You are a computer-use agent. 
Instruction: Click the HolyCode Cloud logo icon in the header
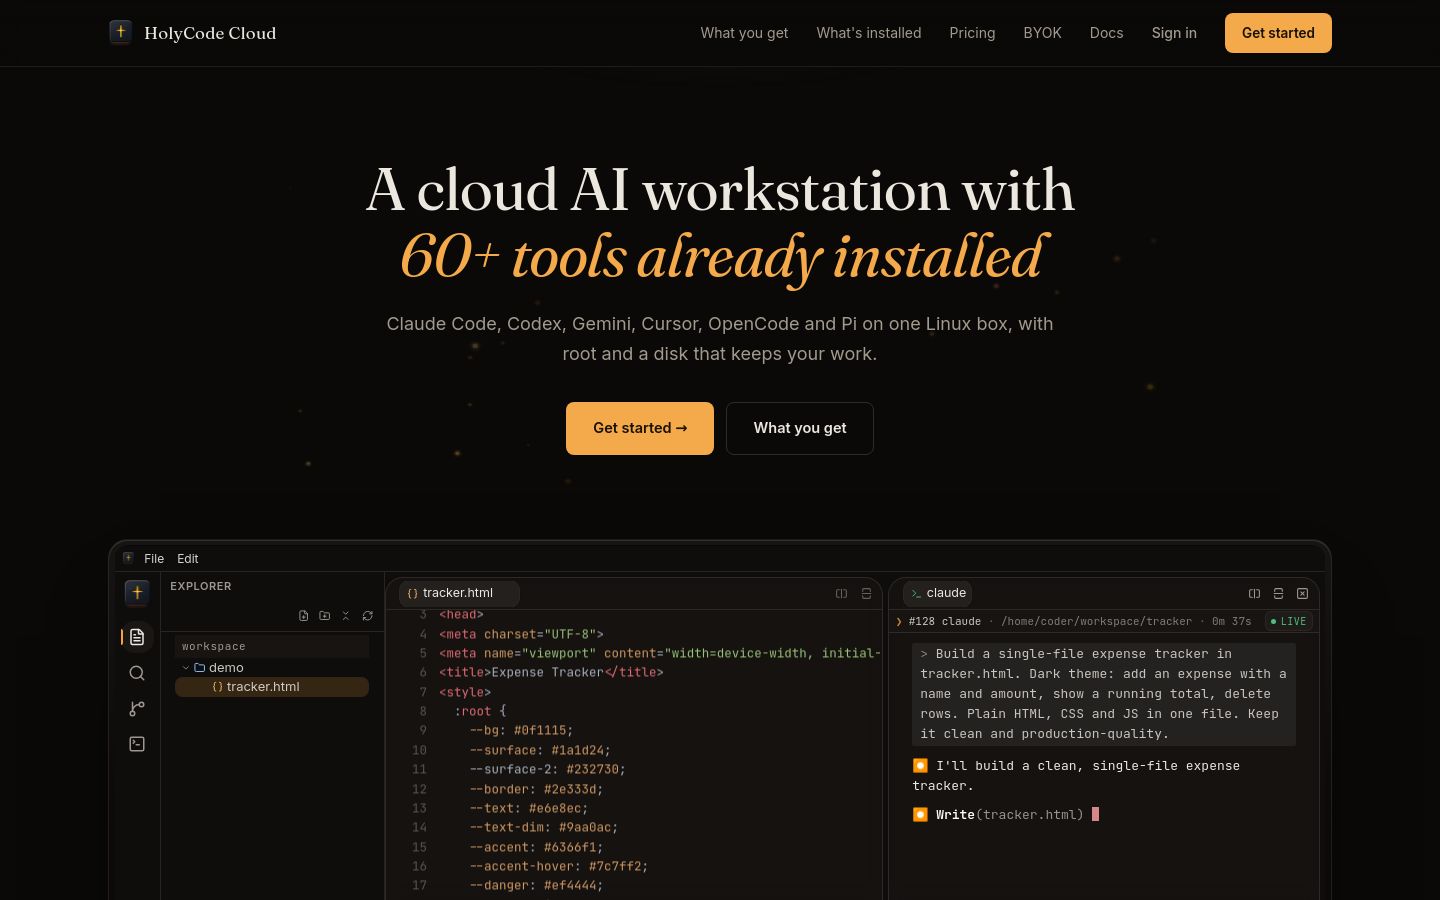(120, 32)
